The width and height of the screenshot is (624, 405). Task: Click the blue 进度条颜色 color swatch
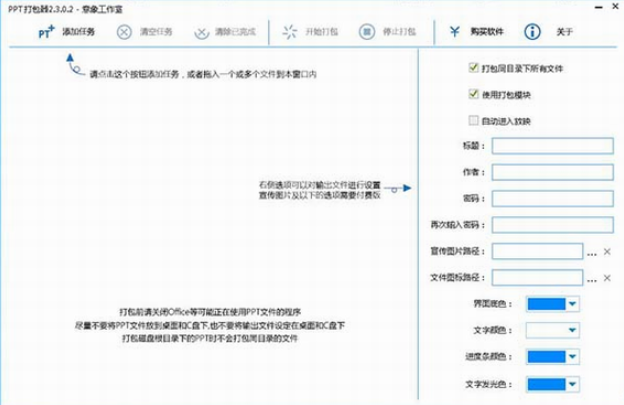[546, 356]
